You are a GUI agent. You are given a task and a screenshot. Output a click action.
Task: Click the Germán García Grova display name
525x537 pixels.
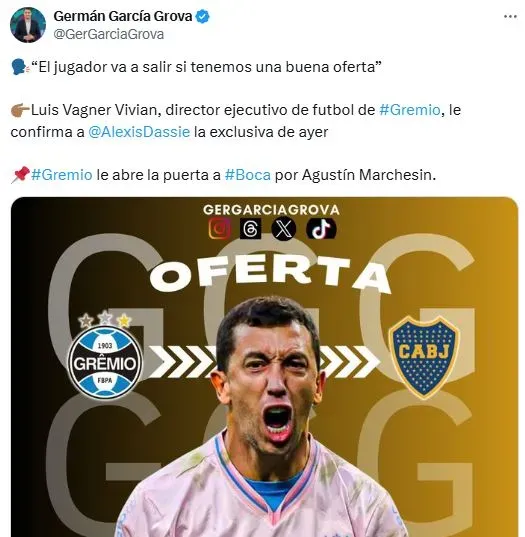123,16
